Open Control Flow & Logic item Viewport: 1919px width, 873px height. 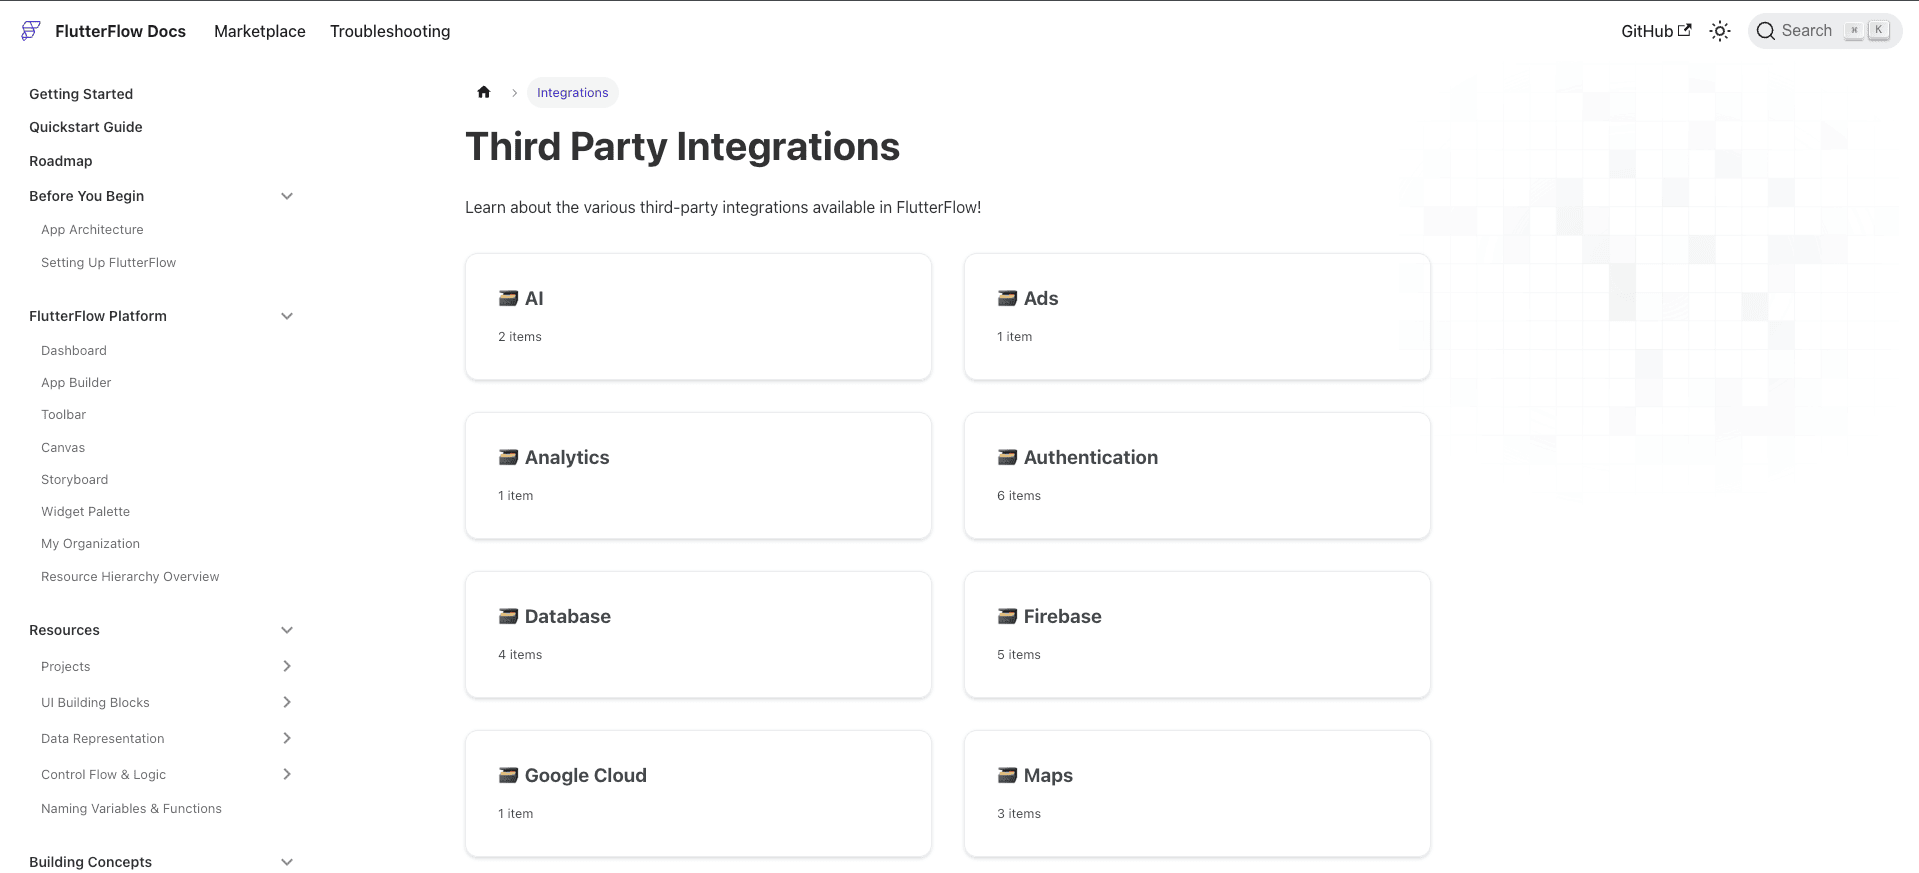[x=104, y=774]
